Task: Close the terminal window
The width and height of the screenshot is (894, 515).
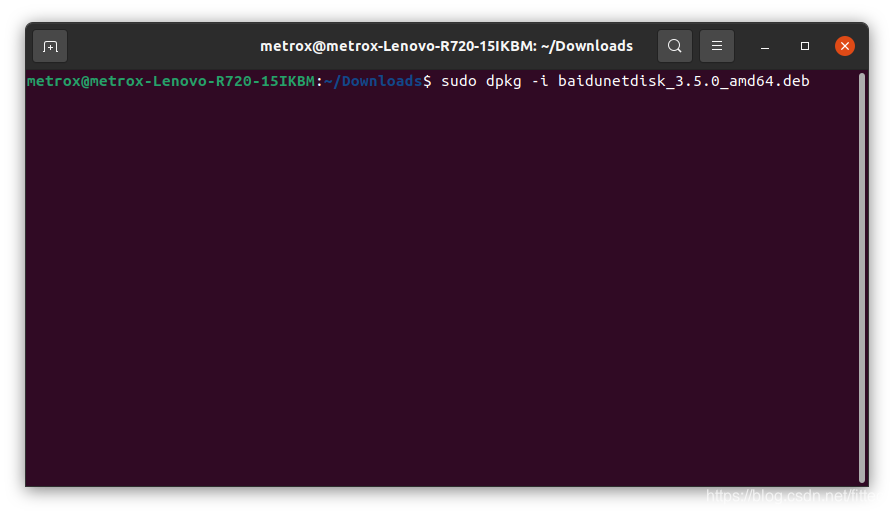Action: pos(844,46)
